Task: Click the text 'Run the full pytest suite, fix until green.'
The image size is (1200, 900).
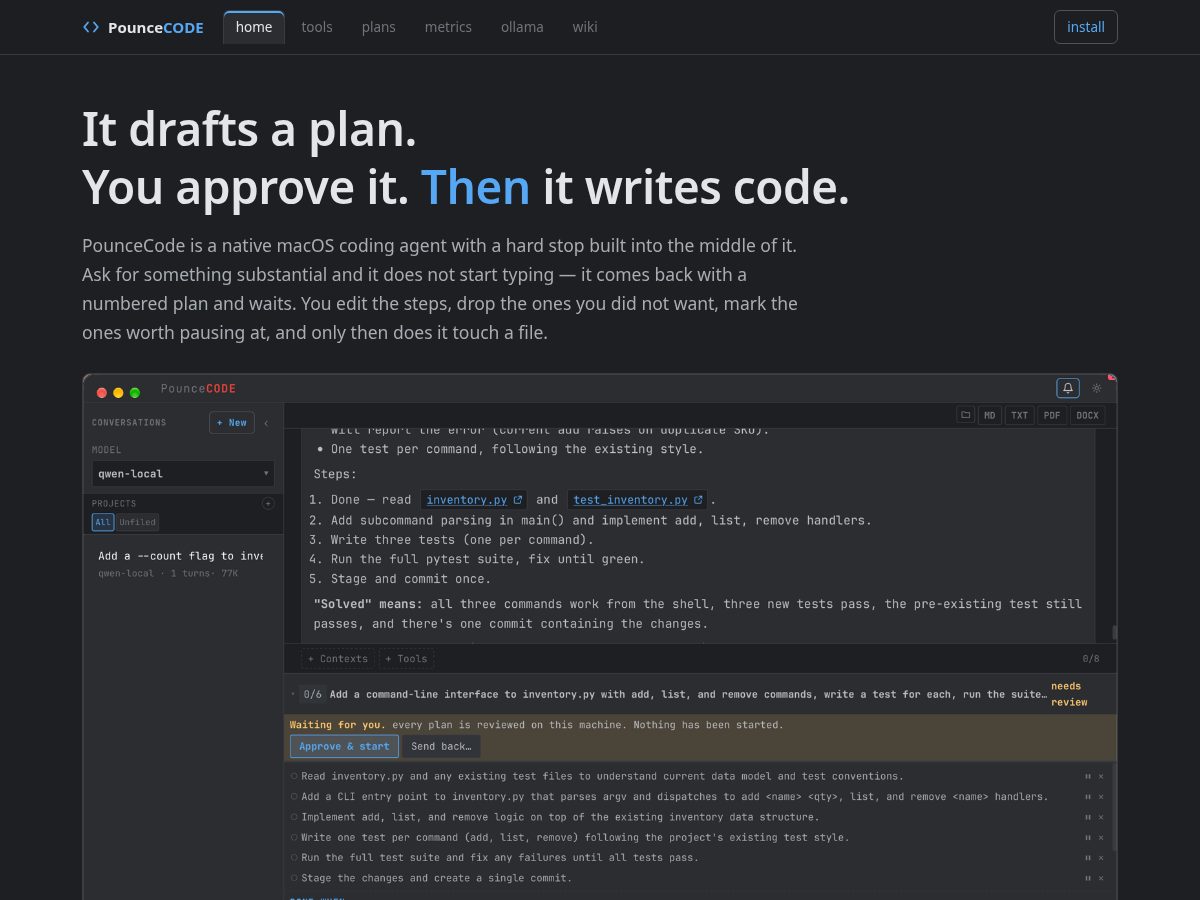Action: (x=488, y=559)
